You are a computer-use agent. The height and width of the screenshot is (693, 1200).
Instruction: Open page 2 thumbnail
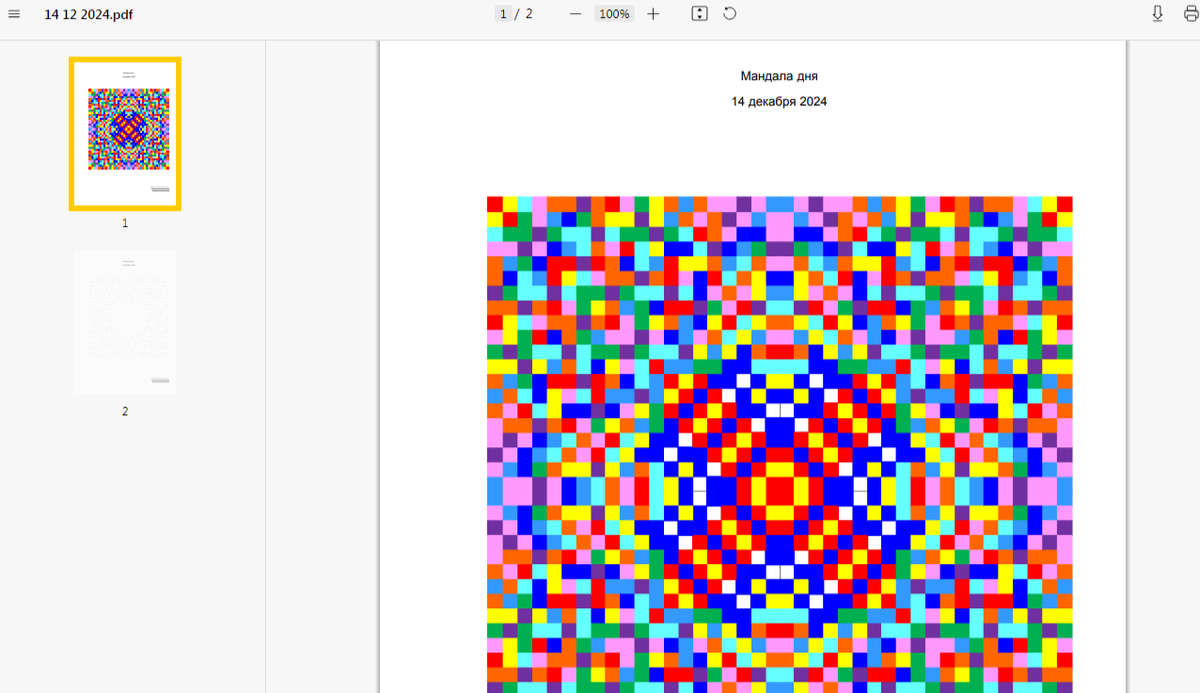pos(125,322)
